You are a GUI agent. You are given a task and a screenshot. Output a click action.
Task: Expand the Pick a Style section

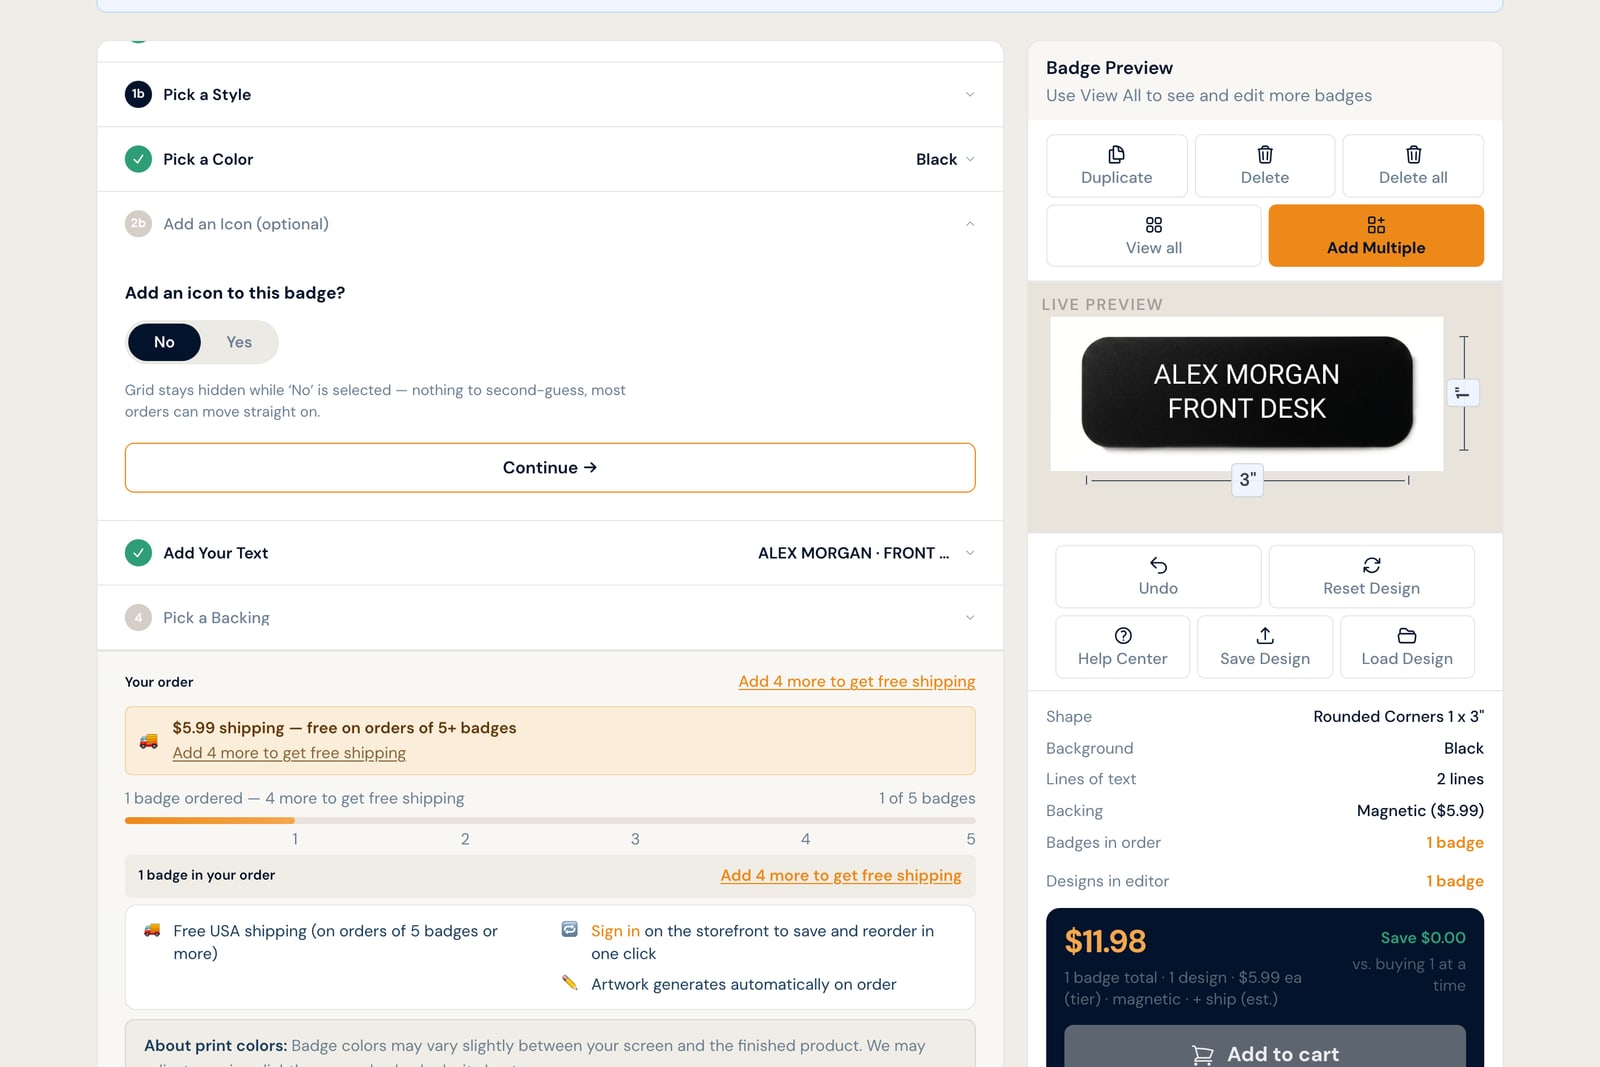(x=550, y=94)
